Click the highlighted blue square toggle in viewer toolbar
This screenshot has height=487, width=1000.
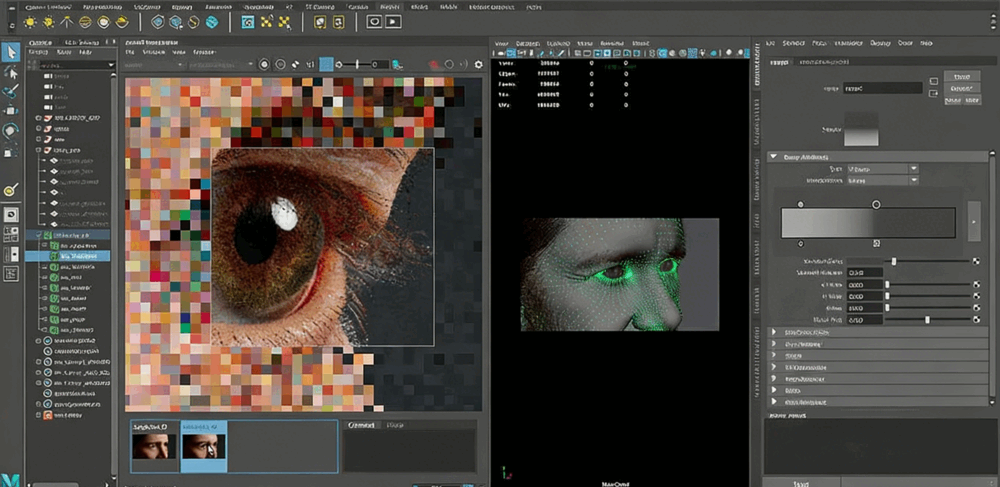(x=326, y=65)
